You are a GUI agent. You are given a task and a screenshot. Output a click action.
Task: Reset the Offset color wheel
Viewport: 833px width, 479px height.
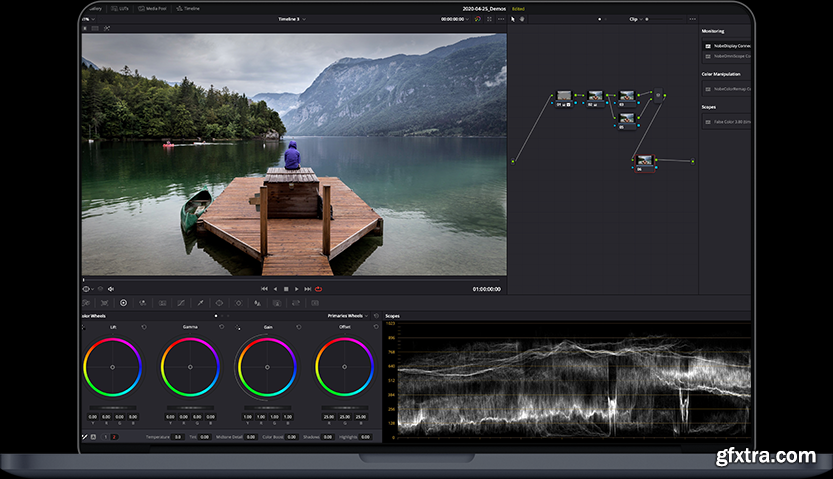pos(375,326)
